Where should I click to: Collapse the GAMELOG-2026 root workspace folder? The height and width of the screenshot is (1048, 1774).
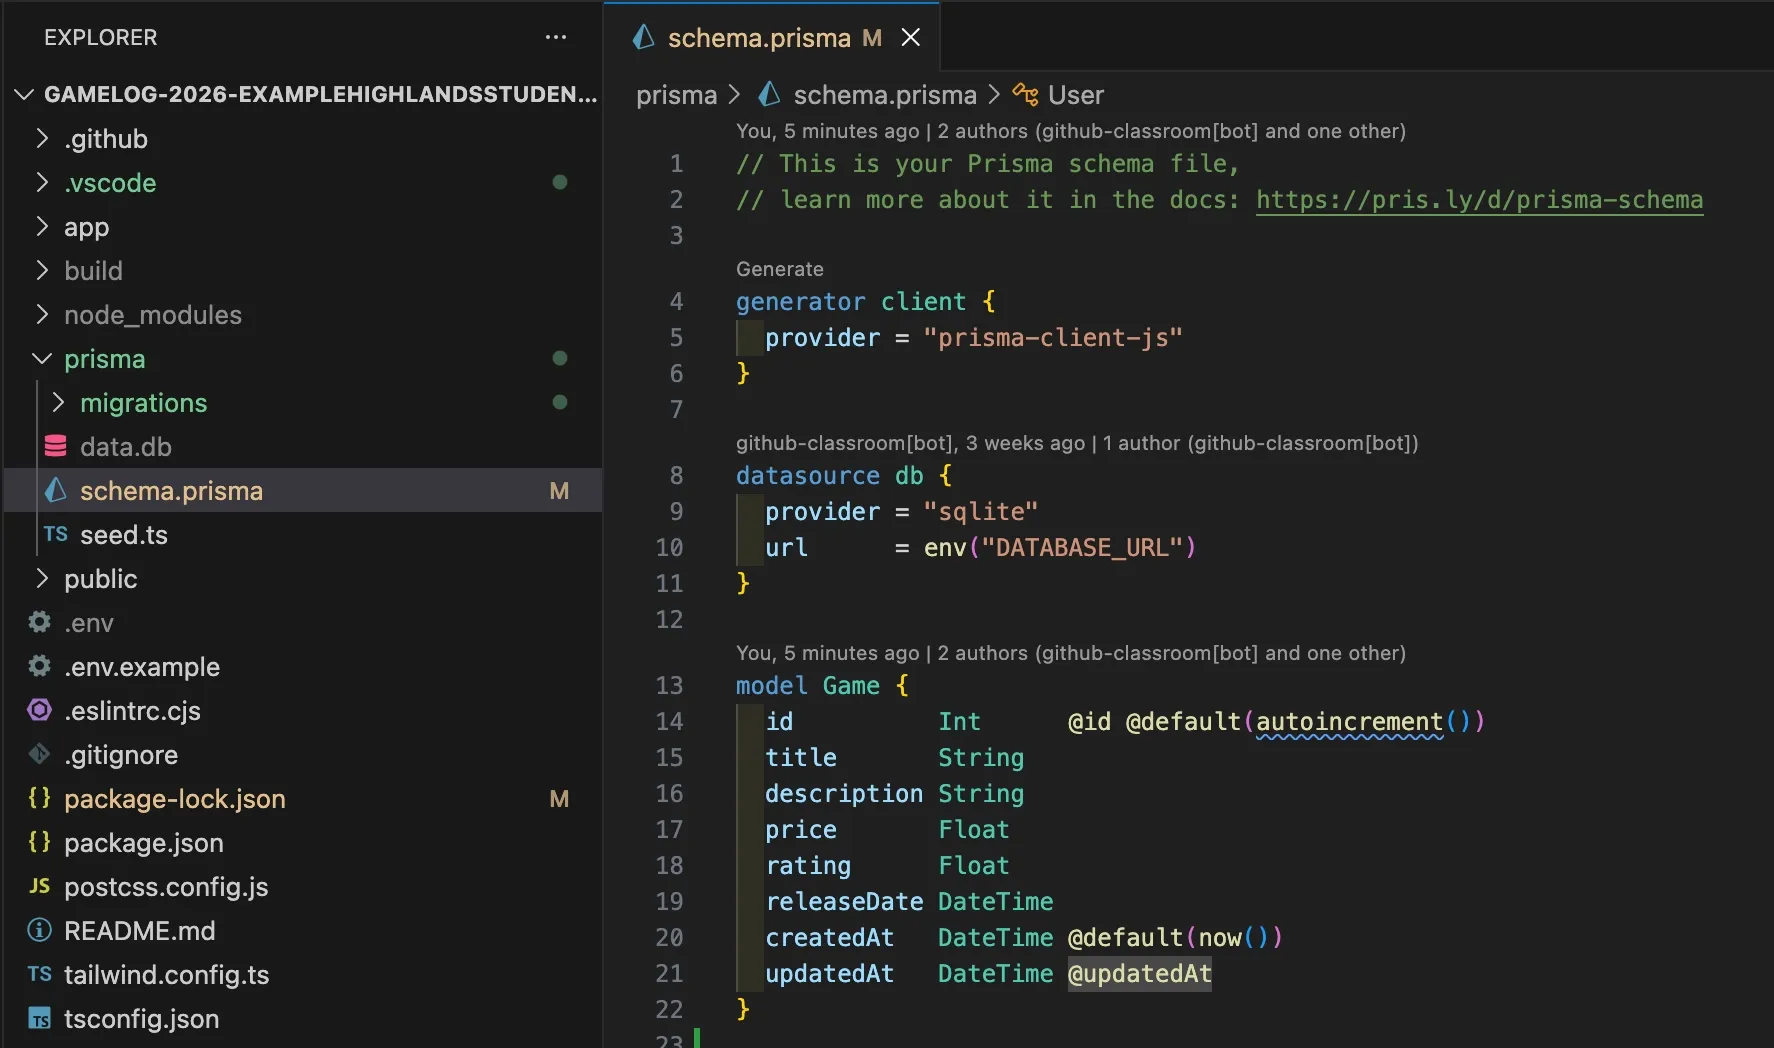point(24,95)
